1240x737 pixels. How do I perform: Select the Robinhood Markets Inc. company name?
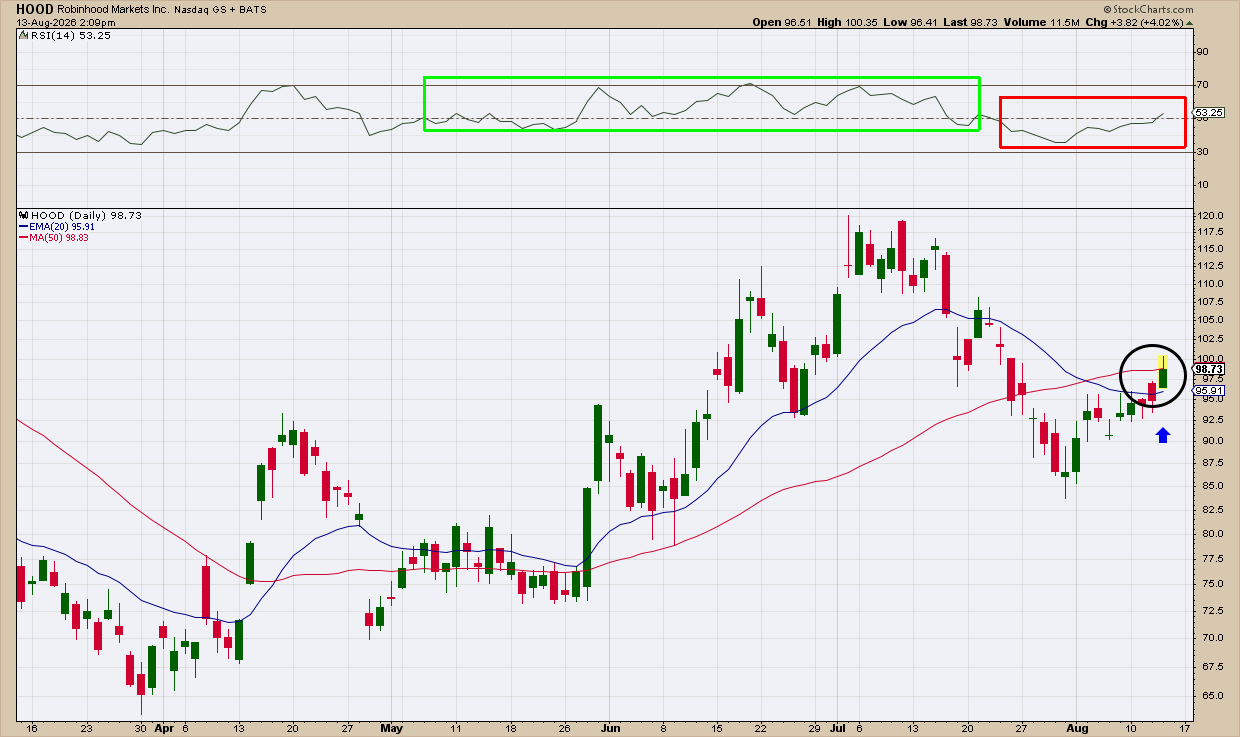(x=113, y=9)
